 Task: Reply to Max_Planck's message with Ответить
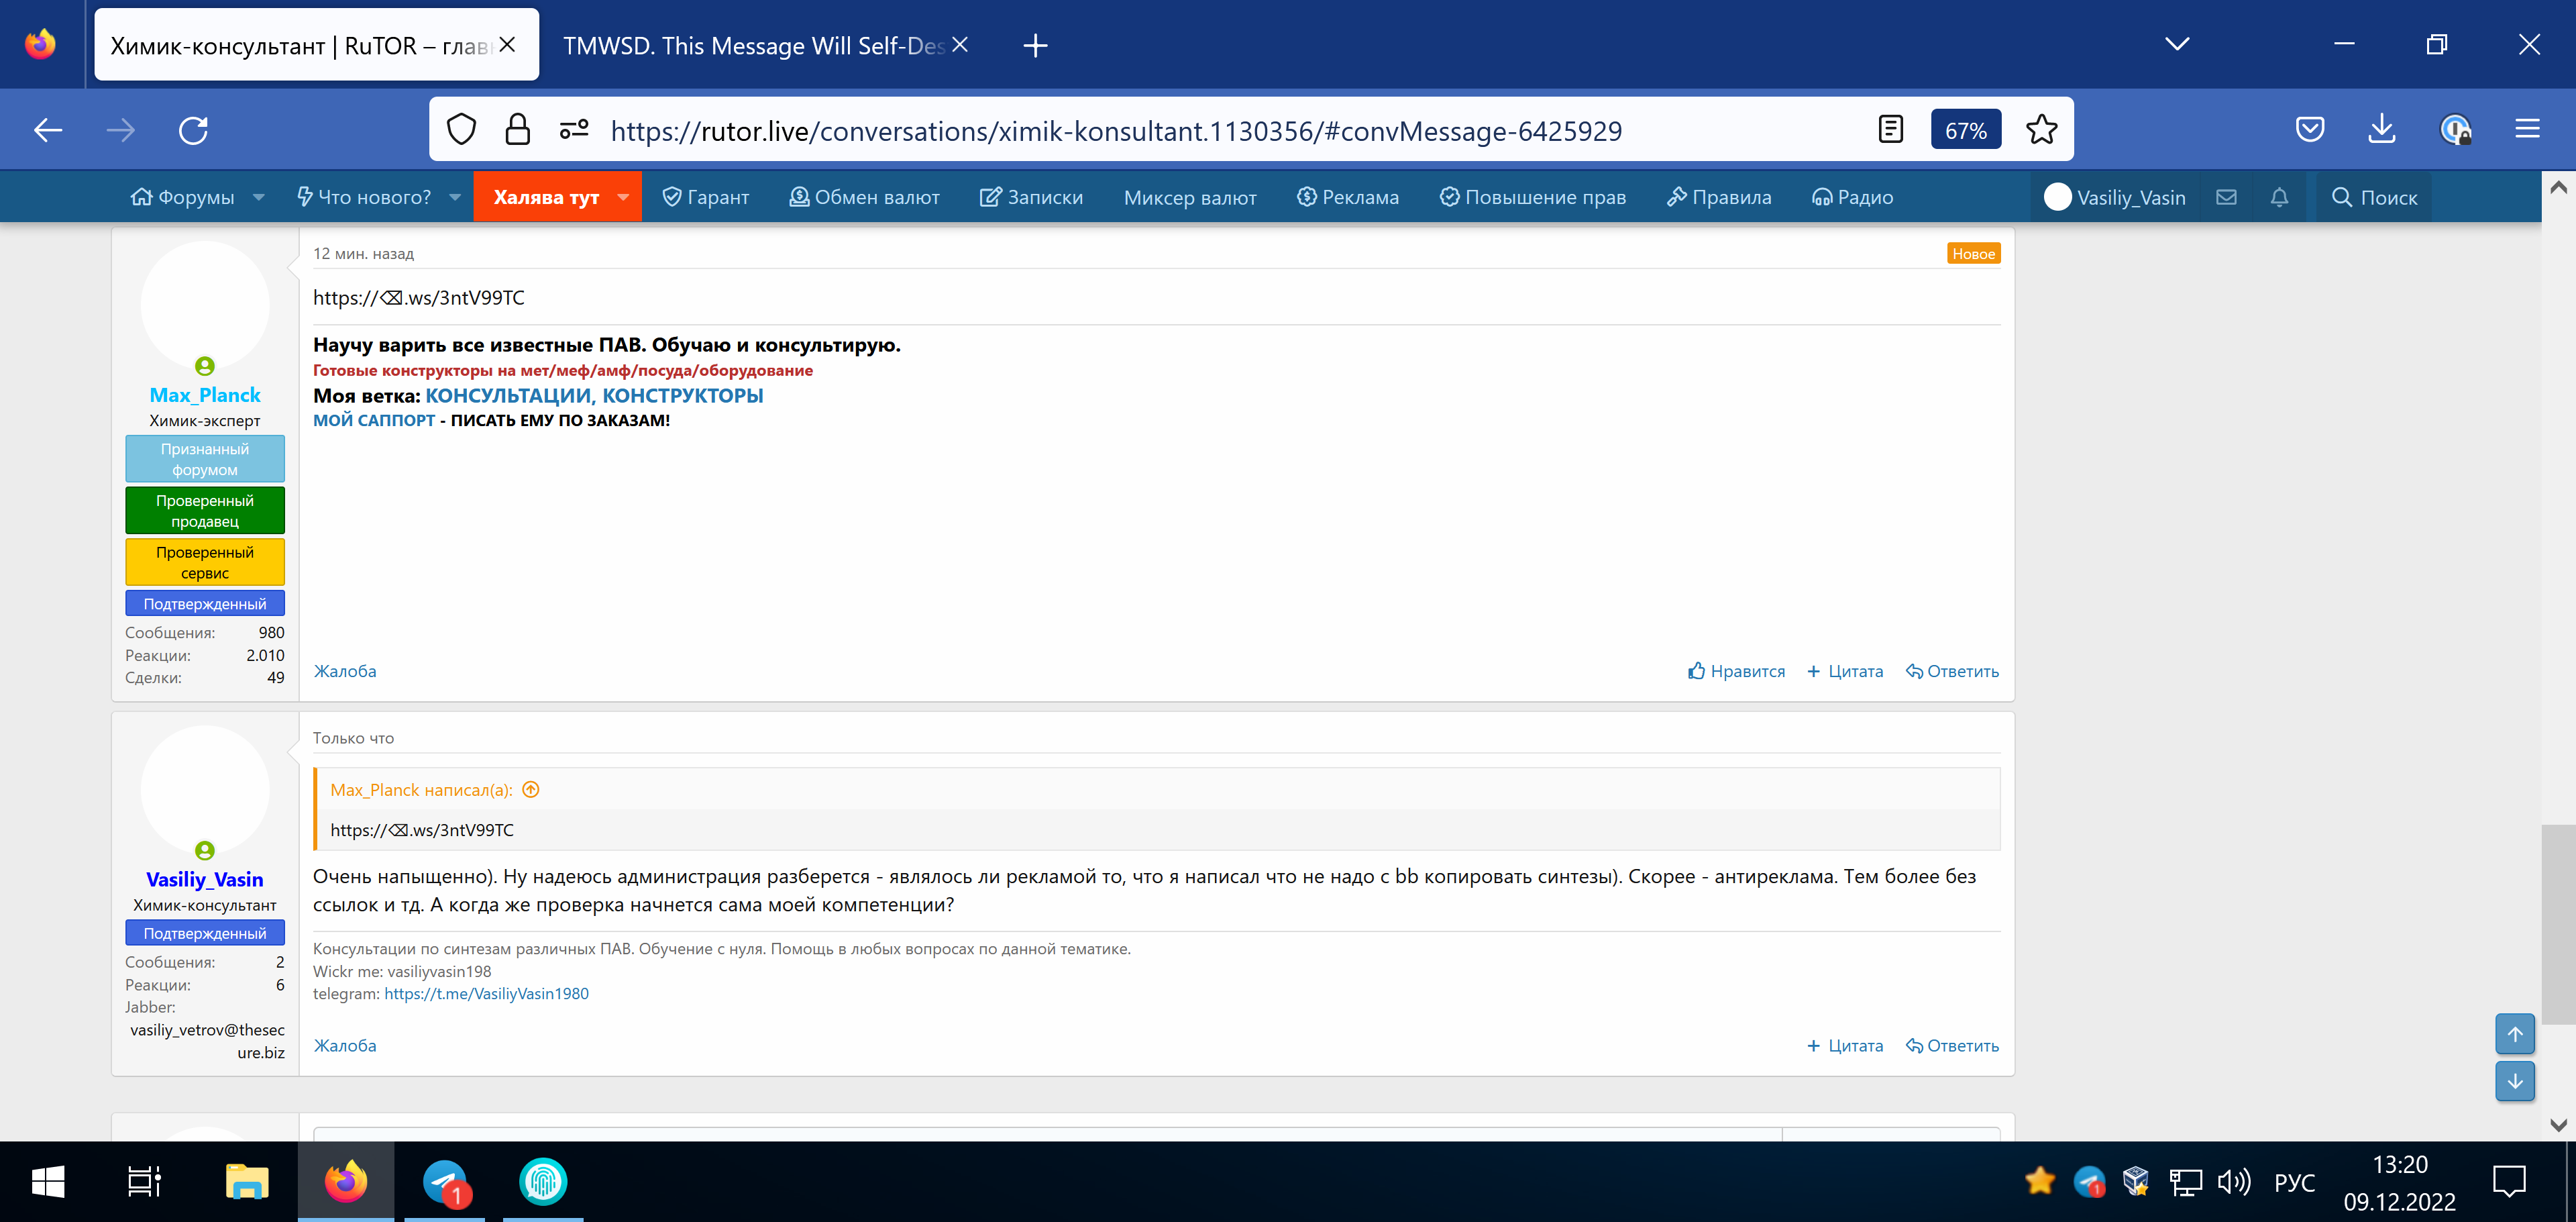tap(1952, 671)
